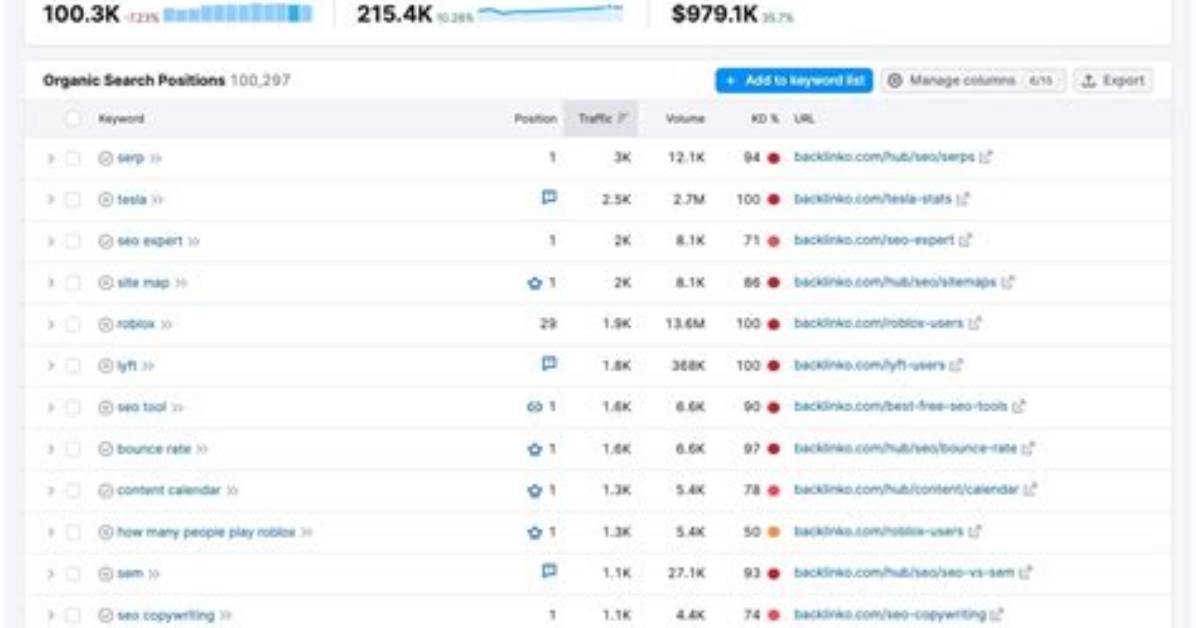Image resolution: width=1196 pixels, height=628 pixels.
Task: Click double-arrow icon after bounce rate keyword
Action: pos(202,449)
